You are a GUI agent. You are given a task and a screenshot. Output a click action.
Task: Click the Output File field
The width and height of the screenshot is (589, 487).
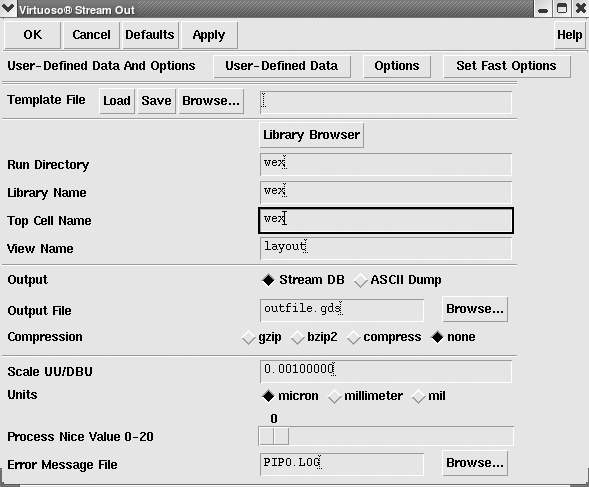click(x=342, y=310)
